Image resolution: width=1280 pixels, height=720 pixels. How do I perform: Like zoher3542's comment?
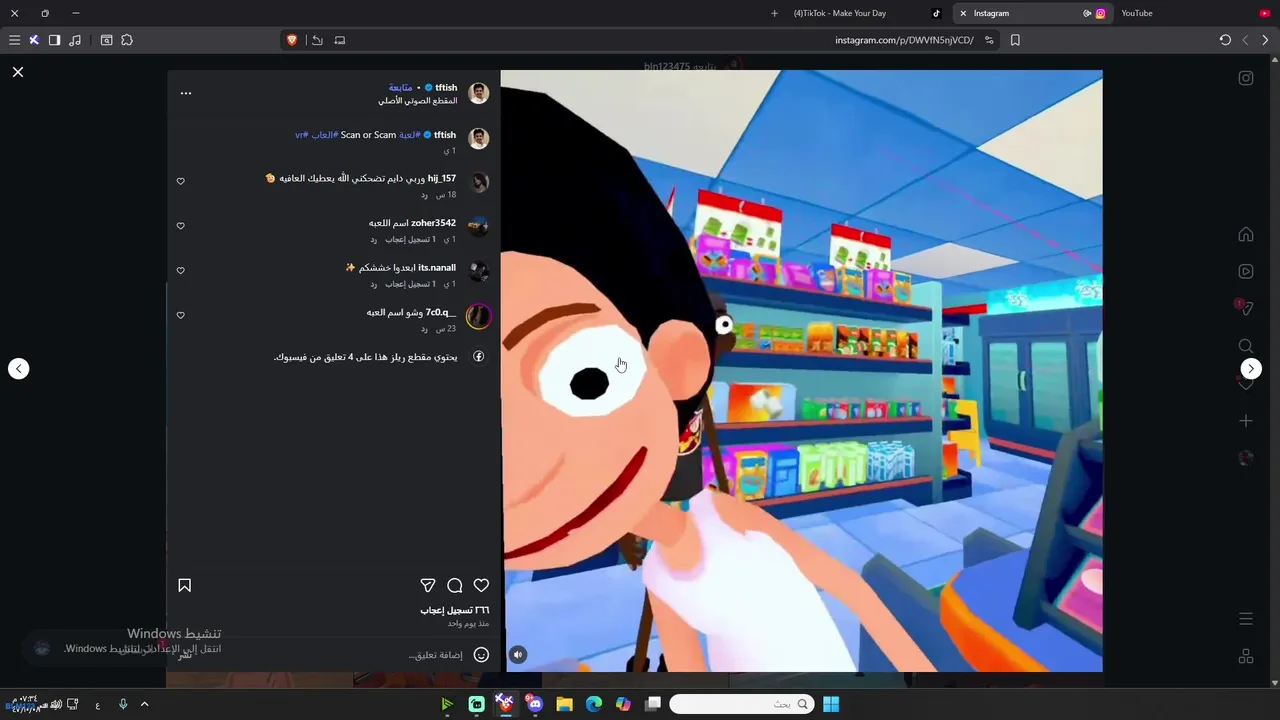pos(181,226)
